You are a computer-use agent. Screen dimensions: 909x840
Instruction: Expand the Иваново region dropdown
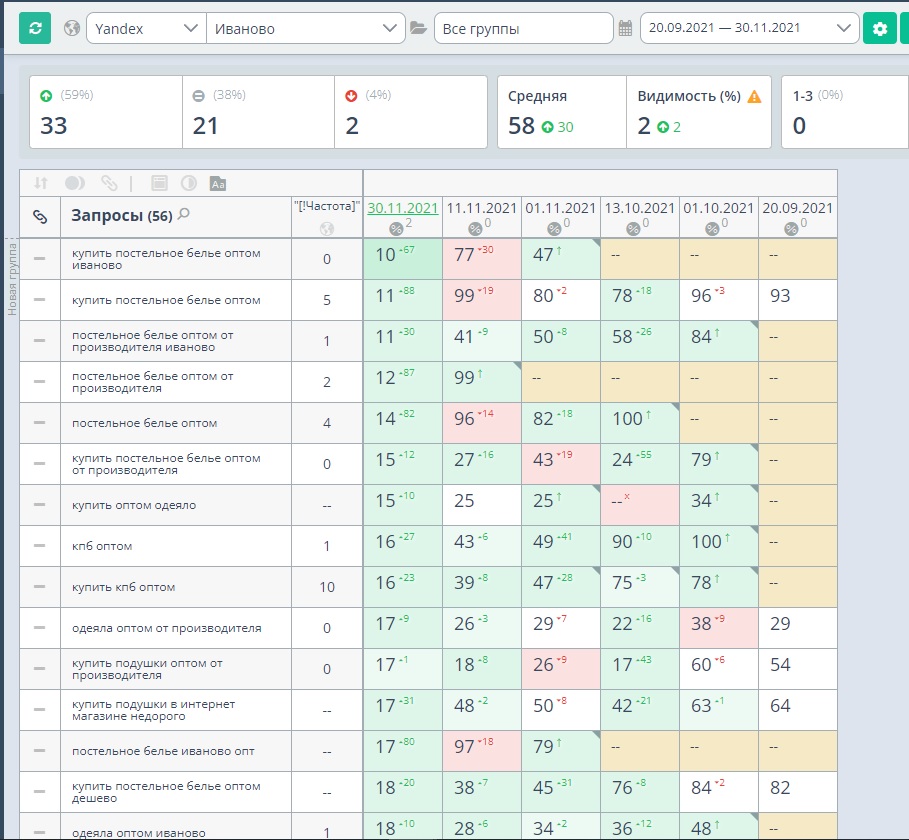[306, 28]
